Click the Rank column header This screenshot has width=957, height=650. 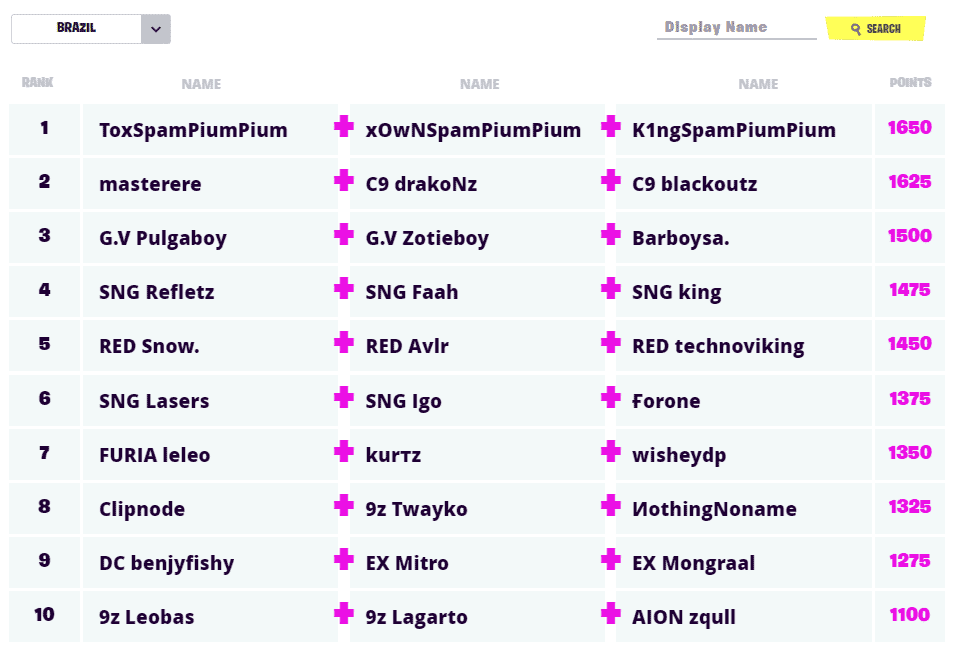pyautogui.click(x=38, y=83)
